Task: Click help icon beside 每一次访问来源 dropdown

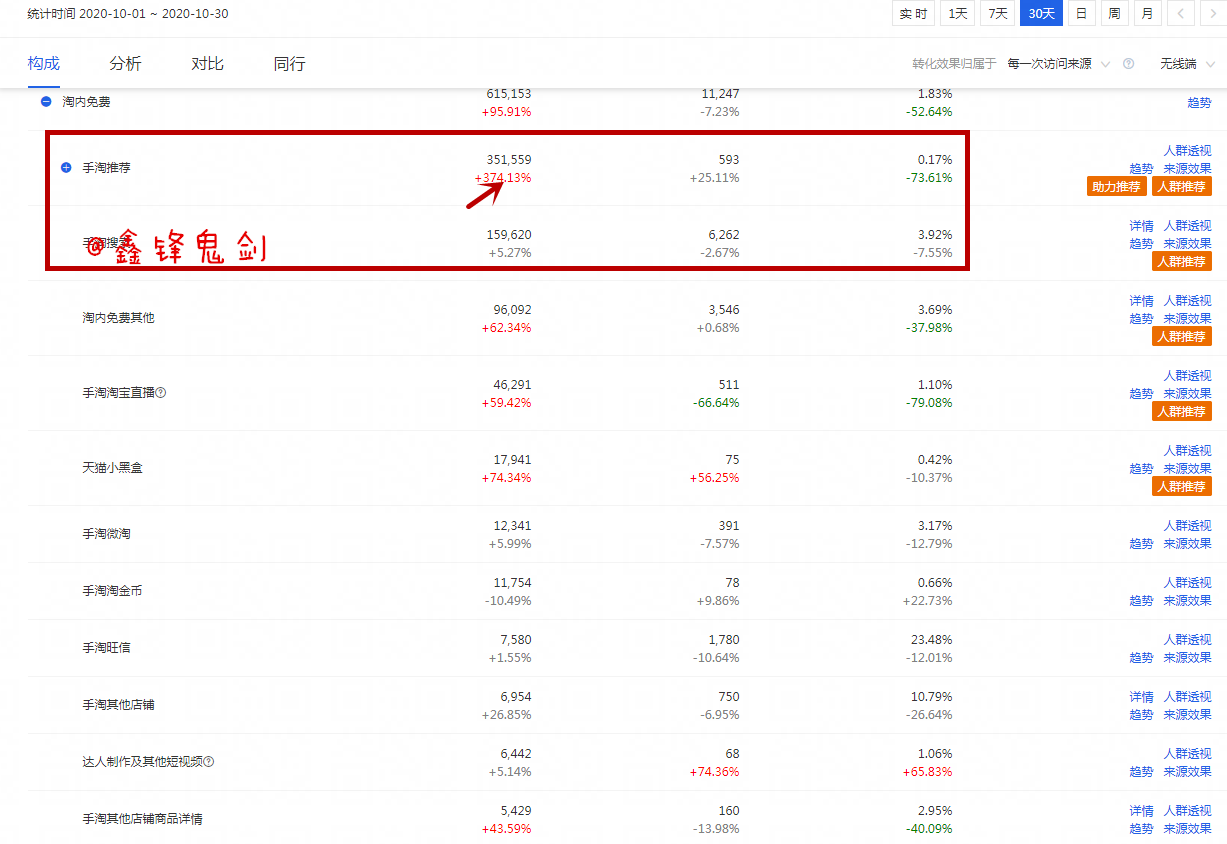Action: tap(1128, 64)
